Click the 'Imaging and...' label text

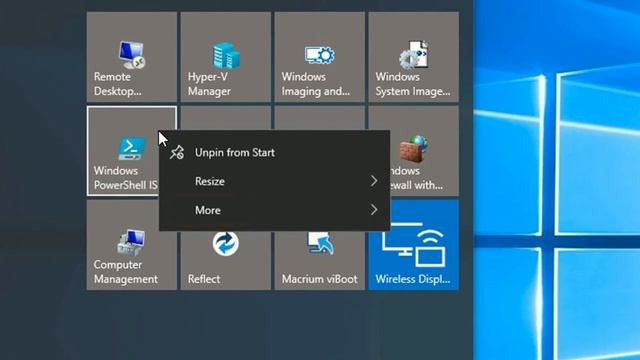[x=316, y=91]
